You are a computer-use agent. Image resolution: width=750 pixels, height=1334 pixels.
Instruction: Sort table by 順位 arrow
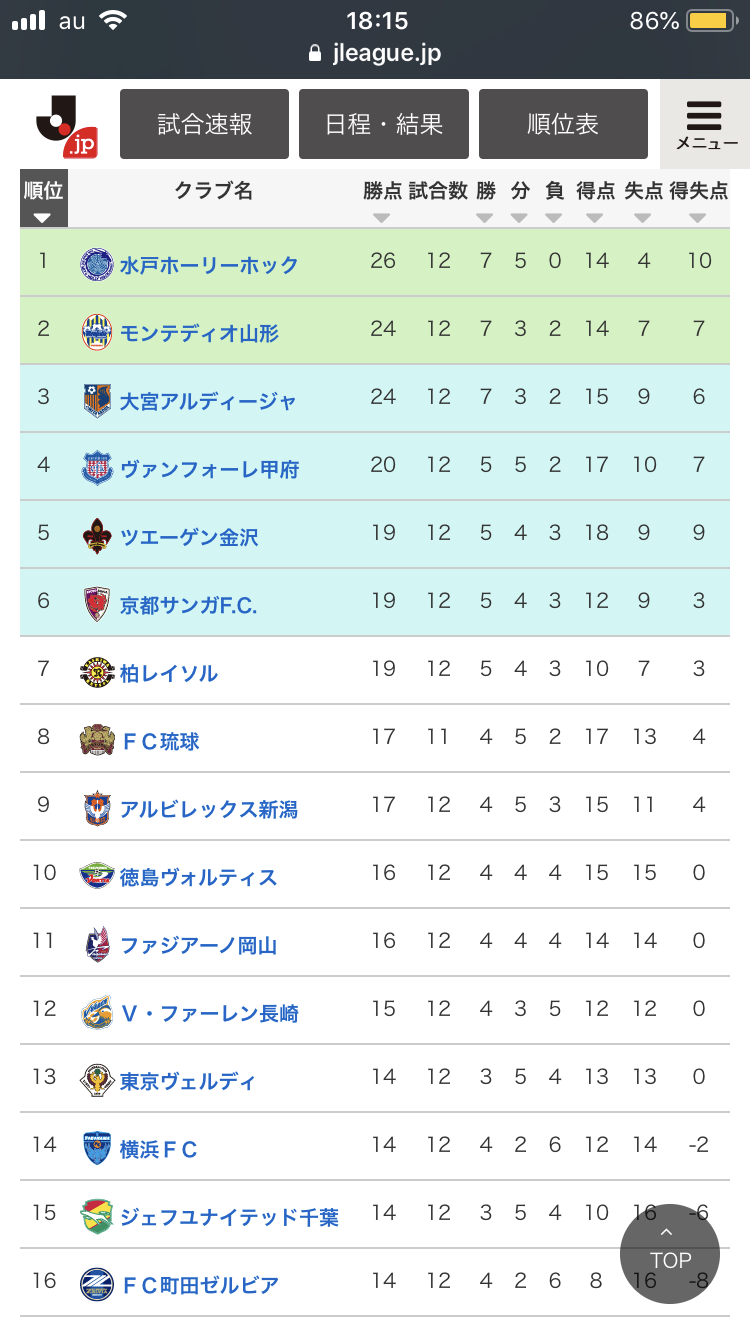pyautogui.click(x=42, y=218)
